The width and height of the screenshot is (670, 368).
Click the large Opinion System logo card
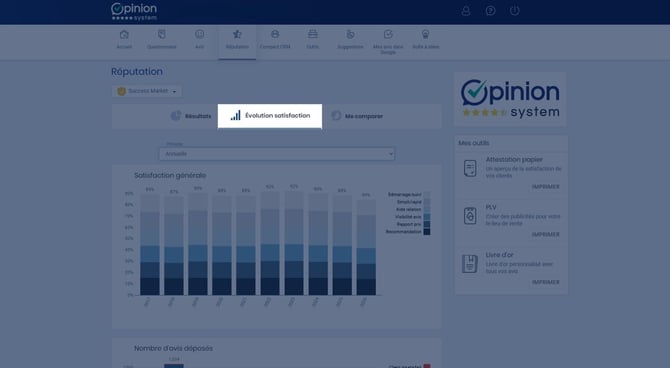(x=511, y=99)
